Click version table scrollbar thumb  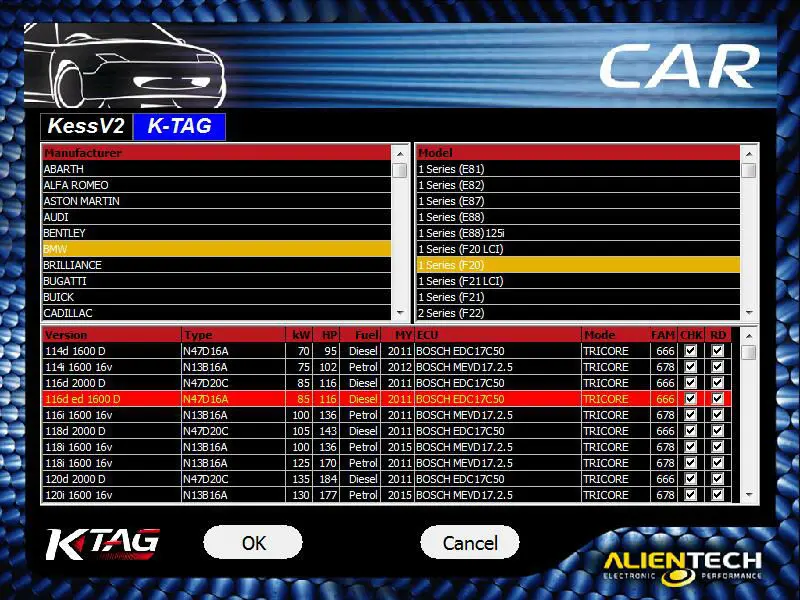(x=748, y=352)
